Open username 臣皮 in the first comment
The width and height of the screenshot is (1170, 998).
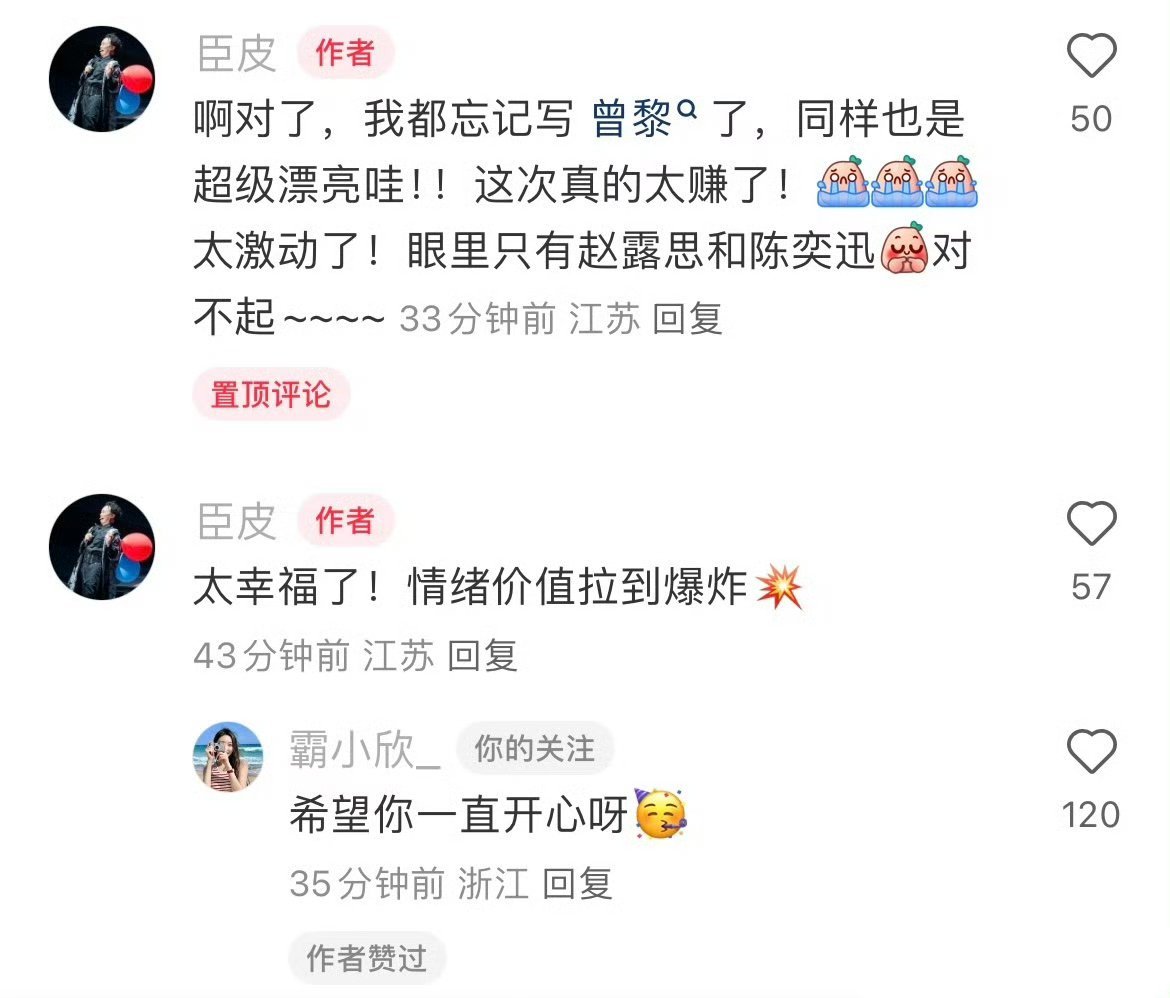click(x=237, y=54)
